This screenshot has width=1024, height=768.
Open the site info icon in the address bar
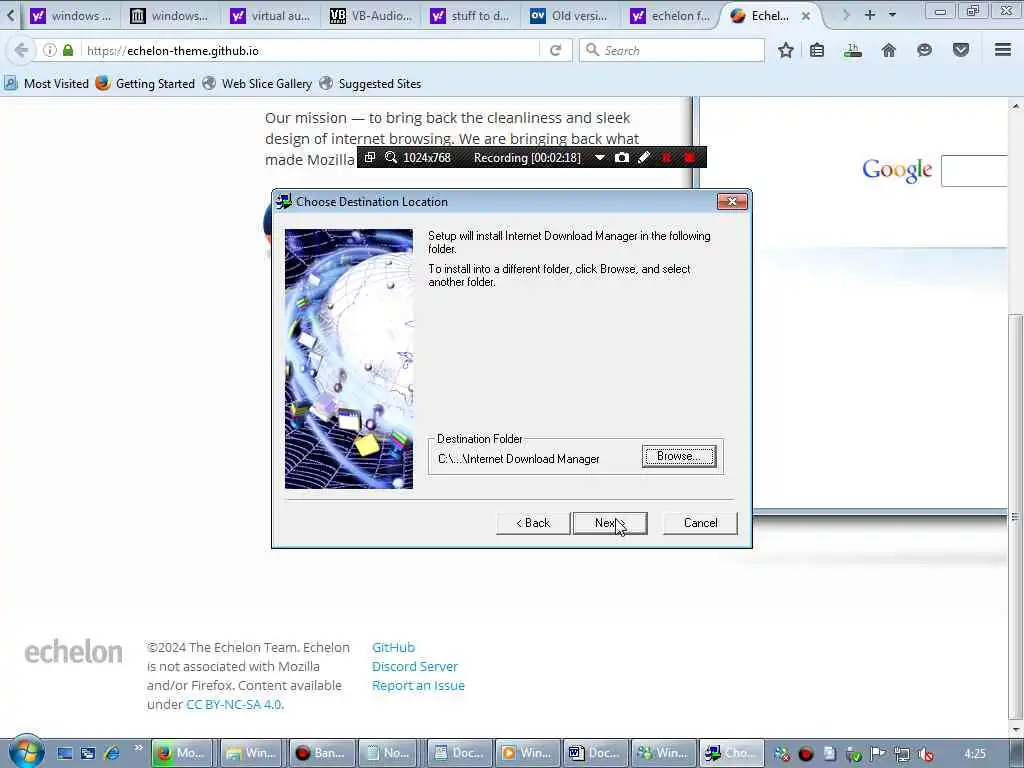point(50,50)
